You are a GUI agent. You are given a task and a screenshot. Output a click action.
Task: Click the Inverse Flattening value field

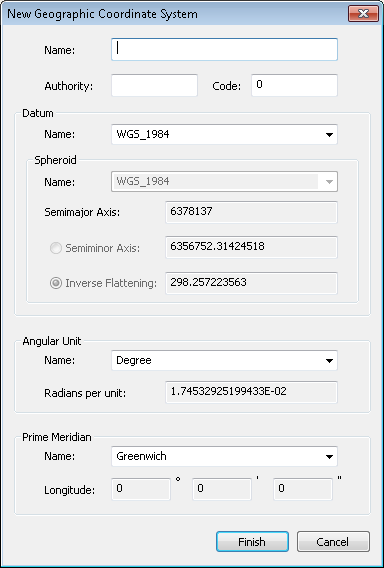[251, 283]
